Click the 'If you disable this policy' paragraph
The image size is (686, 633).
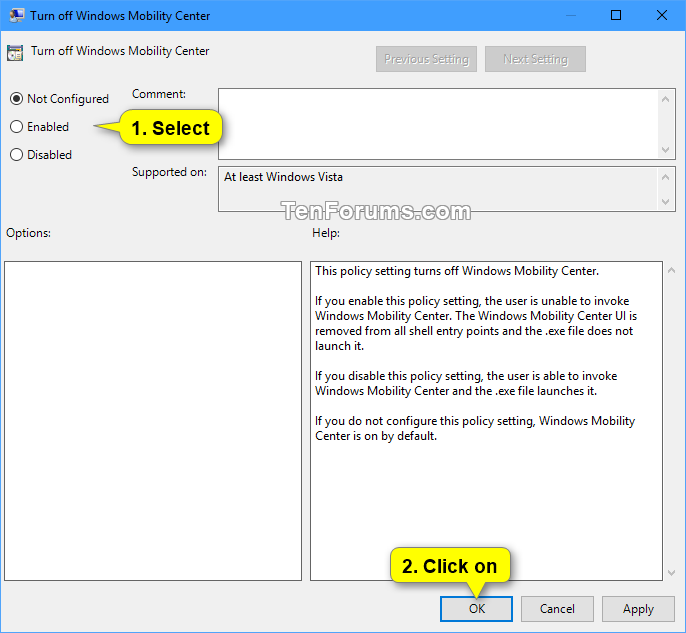coord(466,383)
